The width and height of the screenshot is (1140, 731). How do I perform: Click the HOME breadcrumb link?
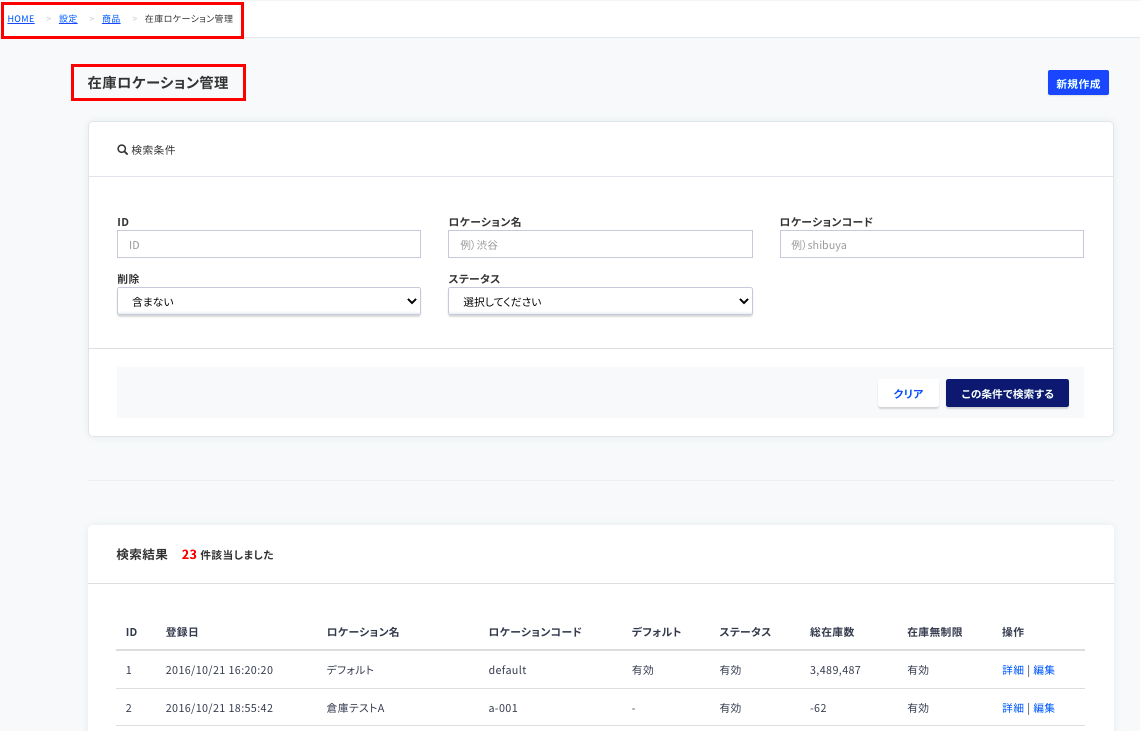21,19
